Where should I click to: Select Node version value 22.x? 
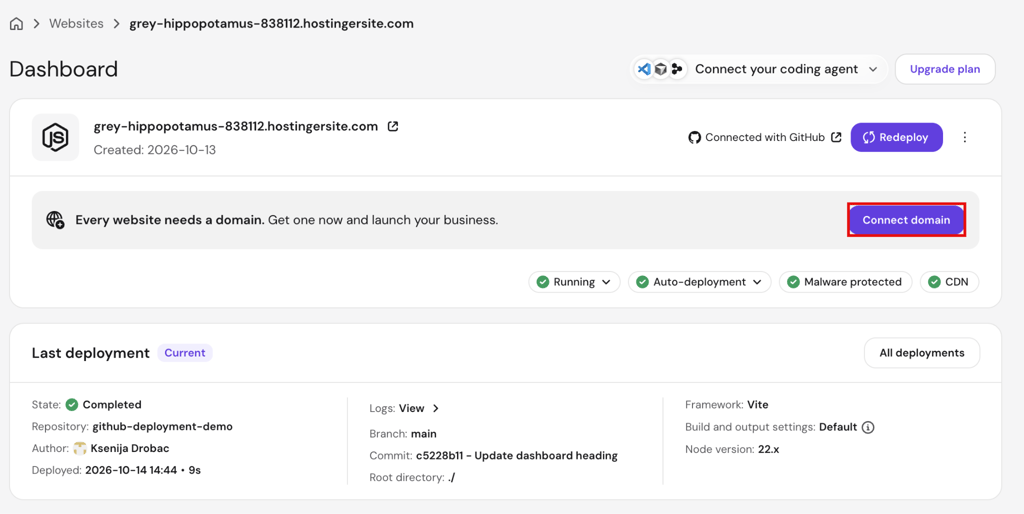click(769, 449)
